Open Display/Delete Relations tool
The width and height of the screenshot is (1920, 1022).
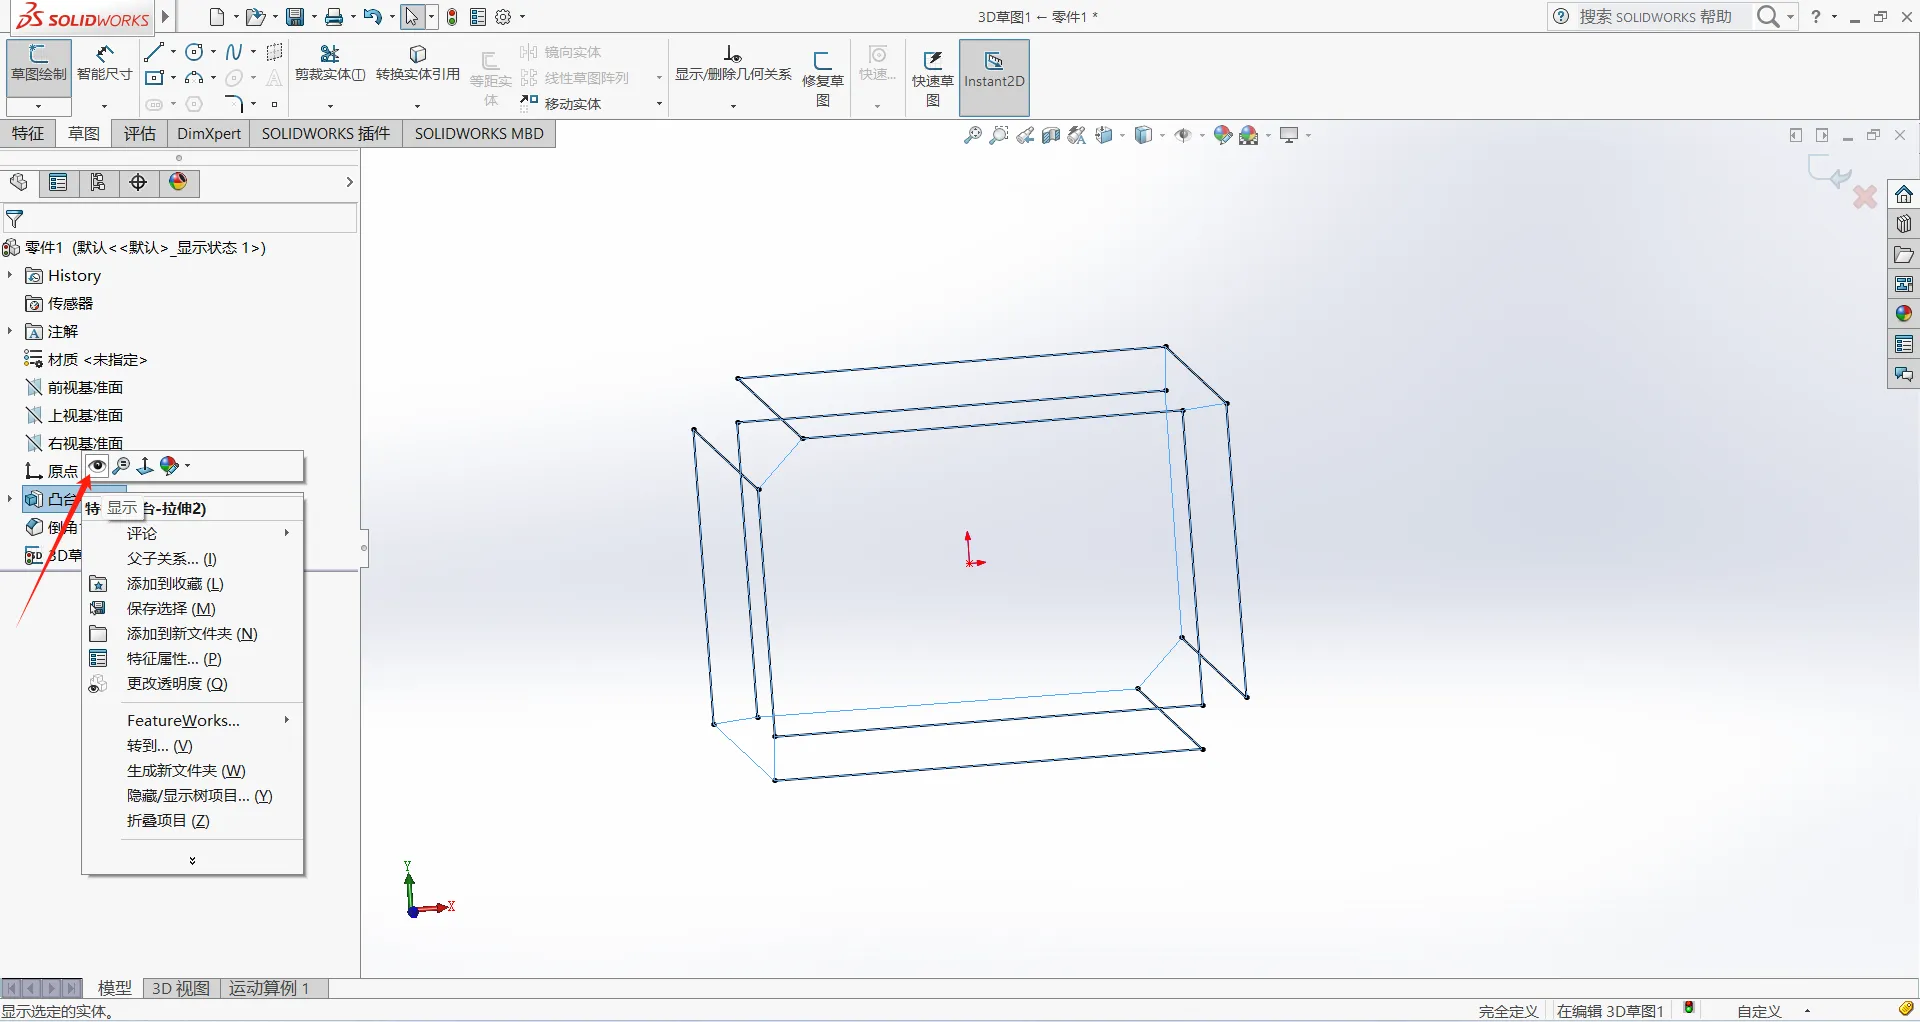tap(733, 63)
